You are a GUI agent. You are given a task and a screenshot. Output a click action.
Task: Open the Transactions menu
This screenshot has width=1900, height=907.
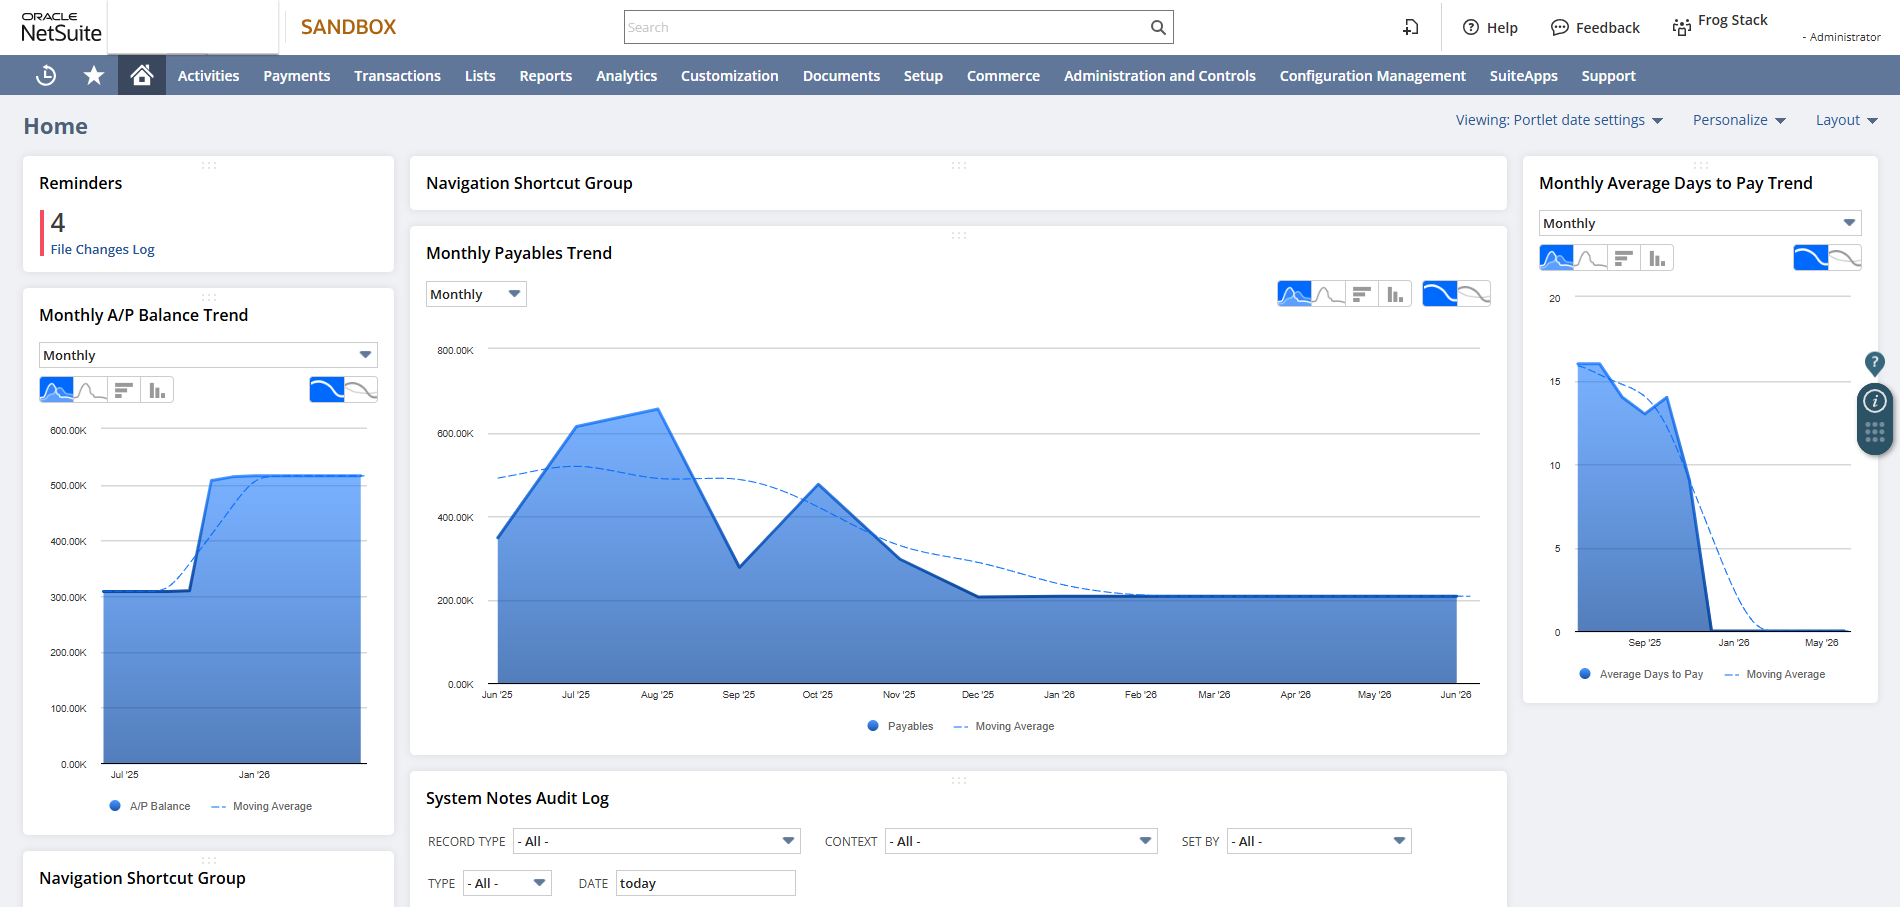(397, 76)
